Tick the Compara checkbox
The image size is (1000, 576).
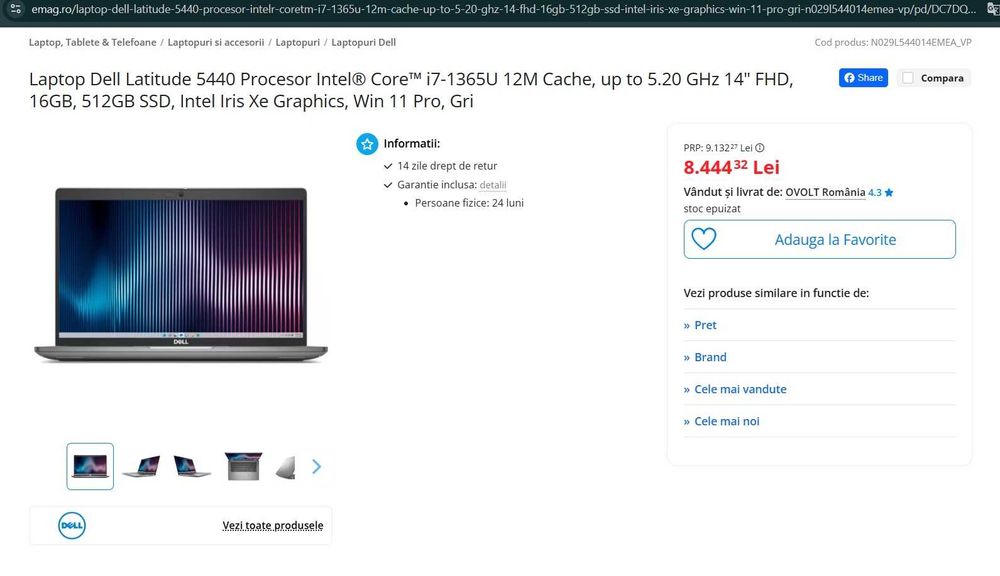coord(908,78)
